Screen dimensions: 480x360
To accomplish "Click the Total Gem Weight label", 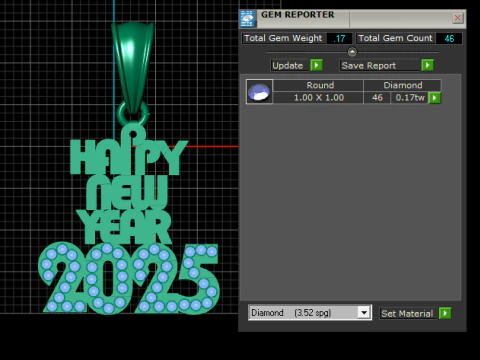I will (x=283, y=38).
